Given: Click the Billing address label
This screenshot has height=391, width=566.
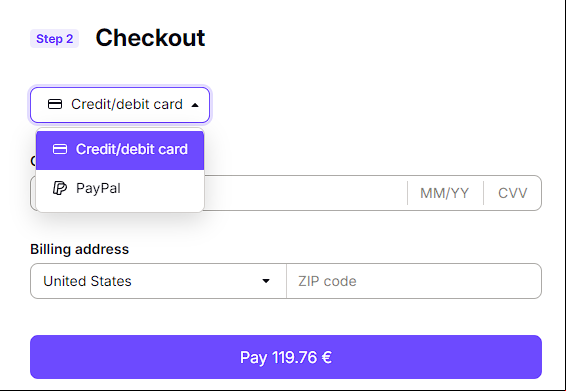Looking at the screenshot, I should click(79, 249).
